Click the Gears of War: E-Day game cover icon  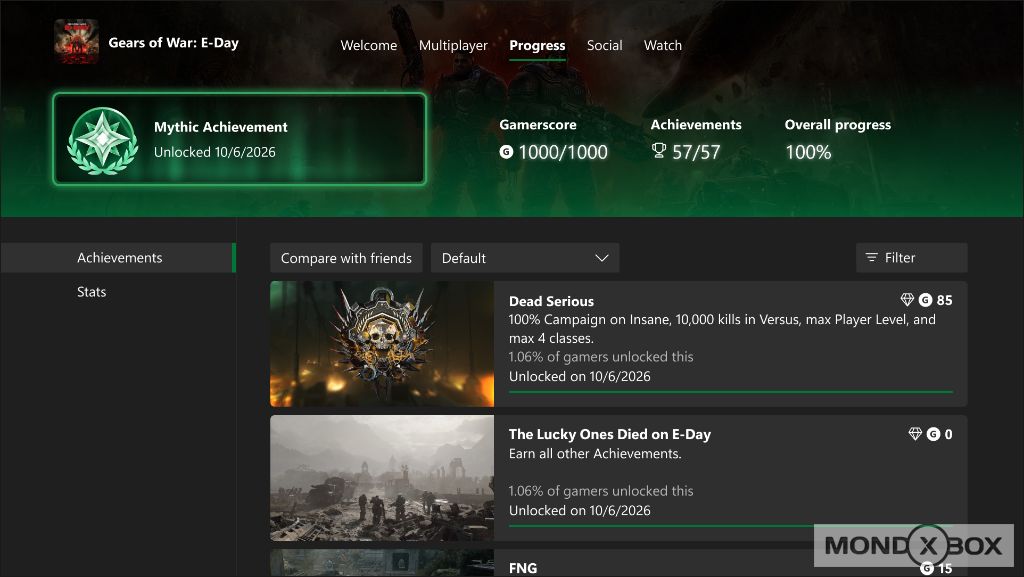click(x=76, y=42)
